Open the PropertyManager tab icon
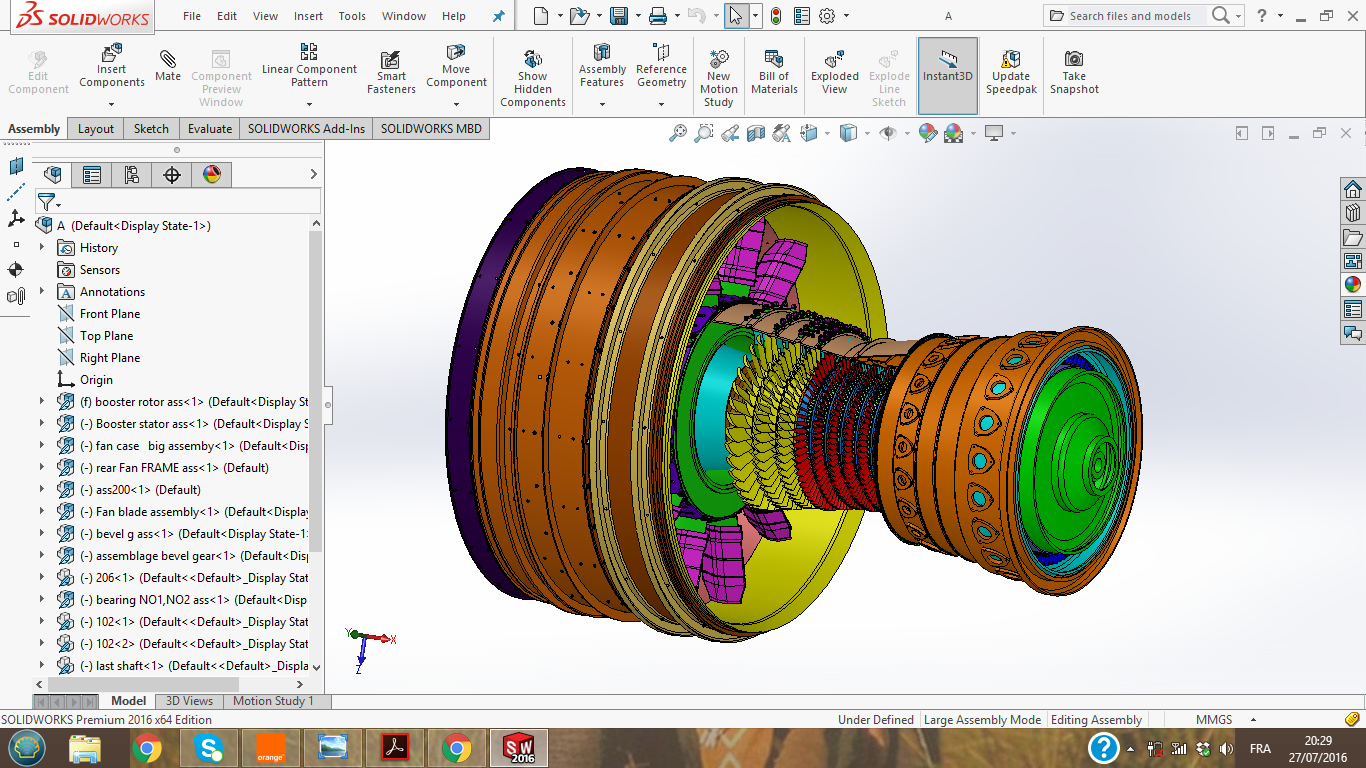 point(92,175)
